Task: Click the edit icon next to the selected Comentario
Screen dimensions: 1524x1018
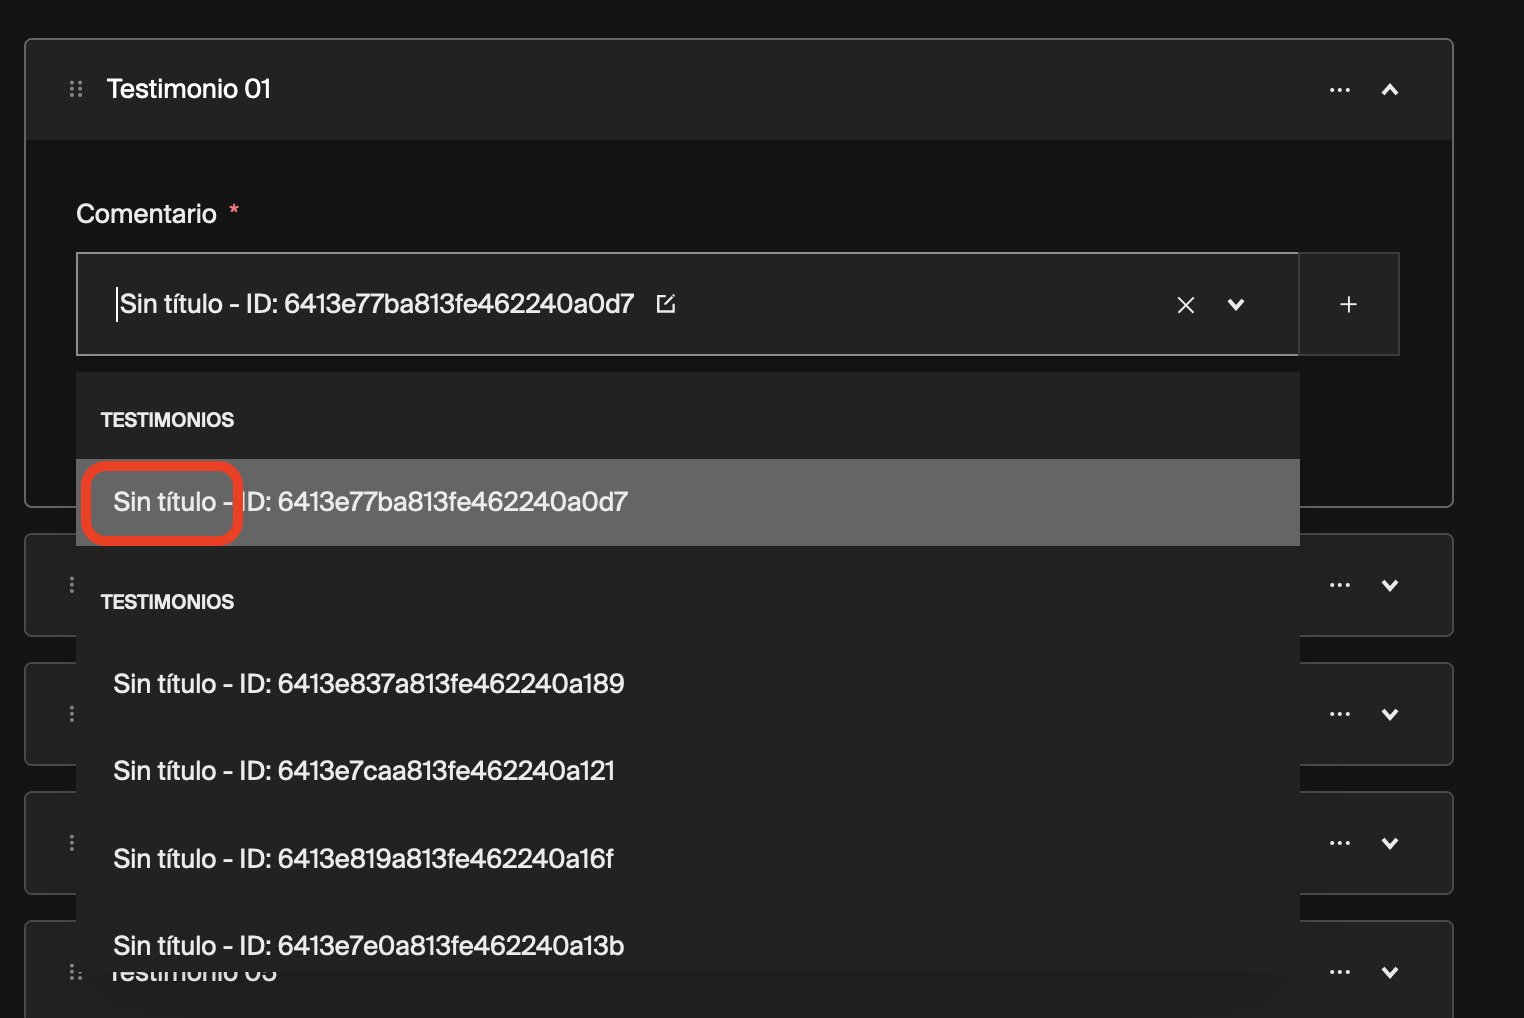Action: [666, 303]
